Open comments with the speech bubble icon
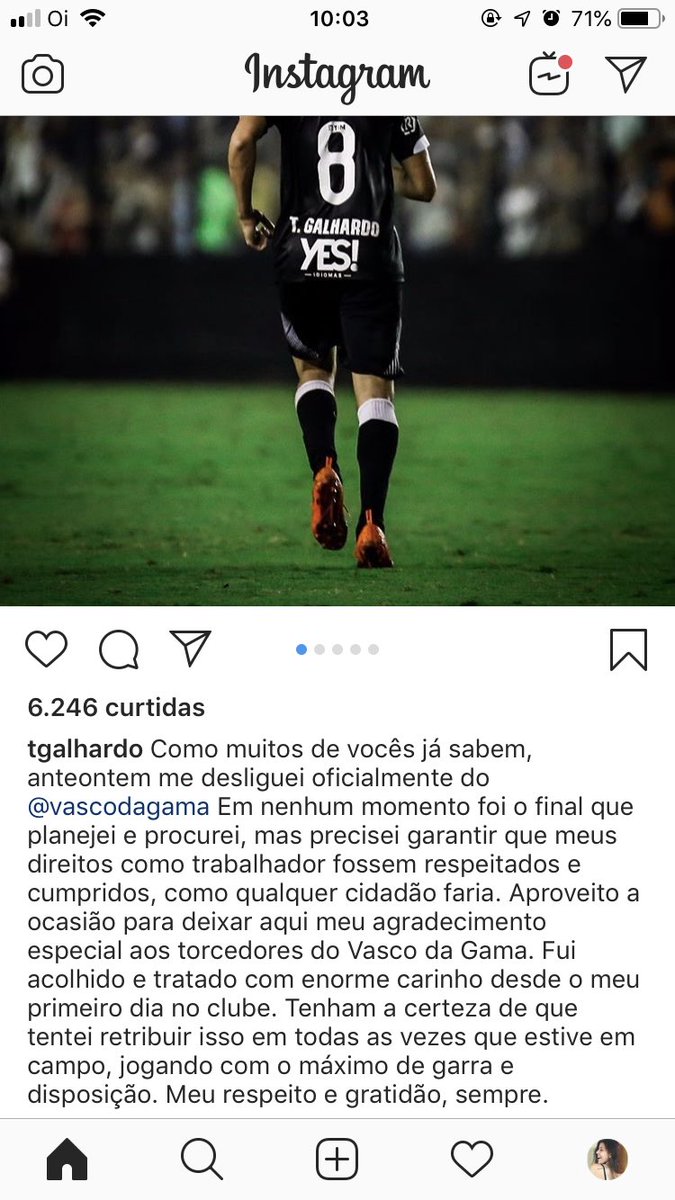675x1200 pixels. [119, 650]
